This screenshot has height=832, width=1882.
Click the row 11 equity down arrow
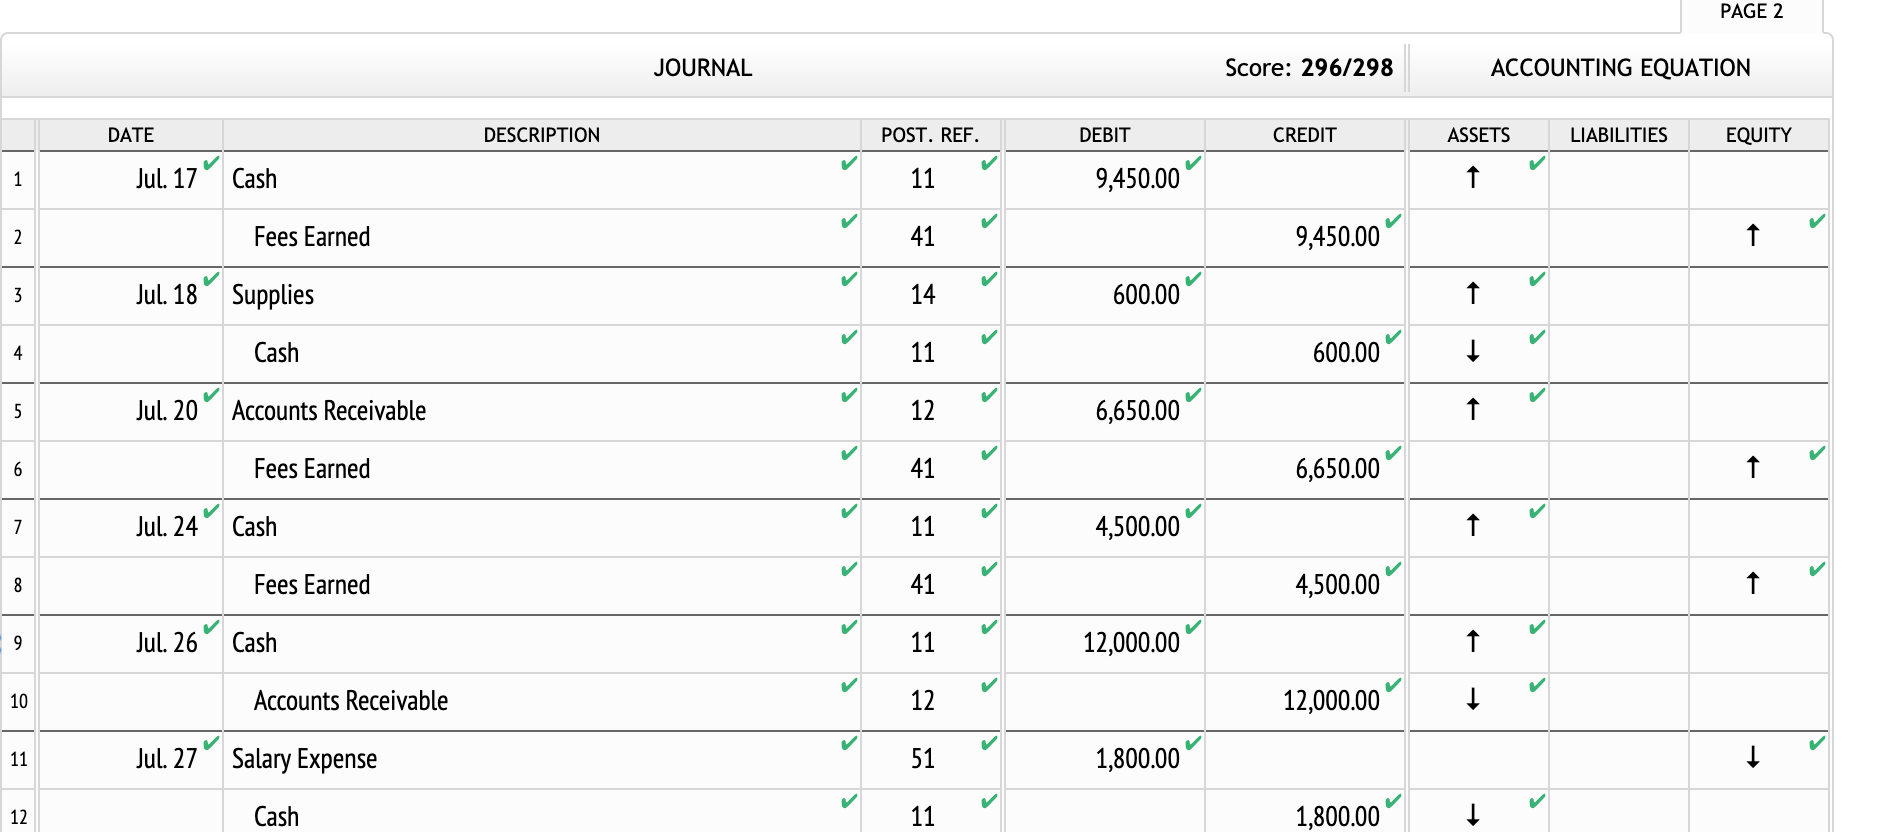click(x=1752, y=757)
